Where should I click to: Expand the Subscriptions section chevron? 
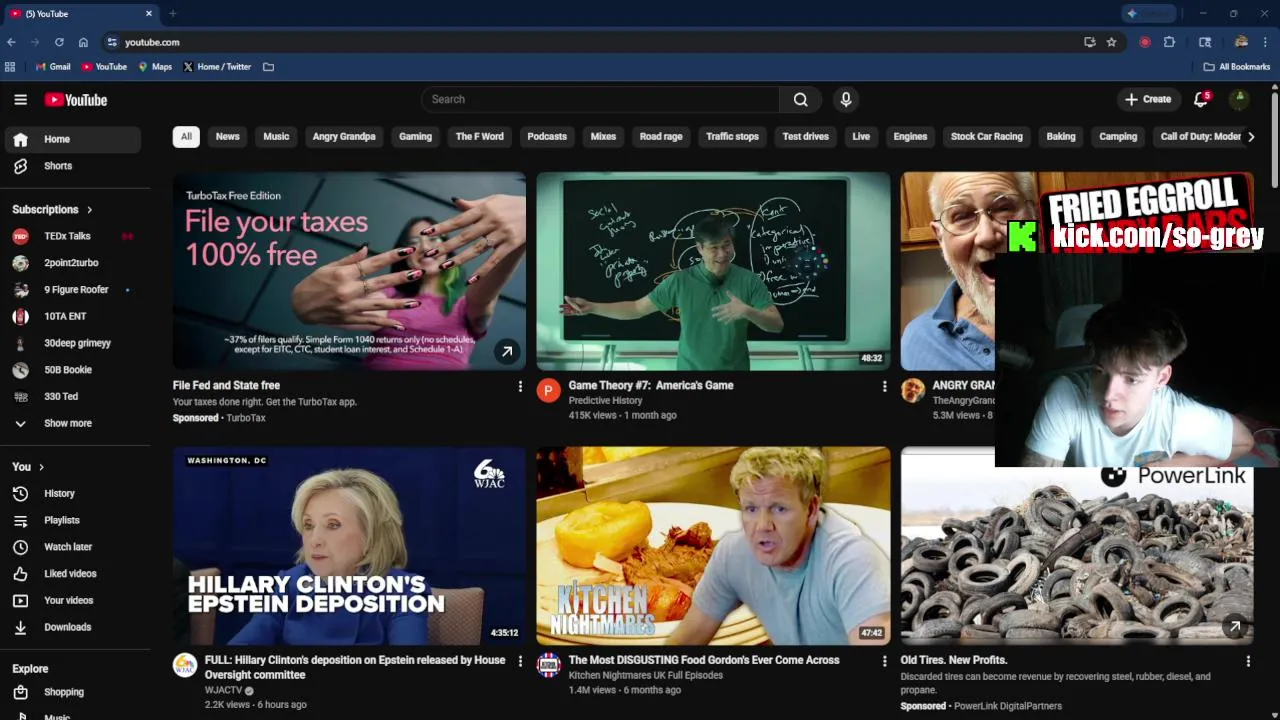click(89, 210)
